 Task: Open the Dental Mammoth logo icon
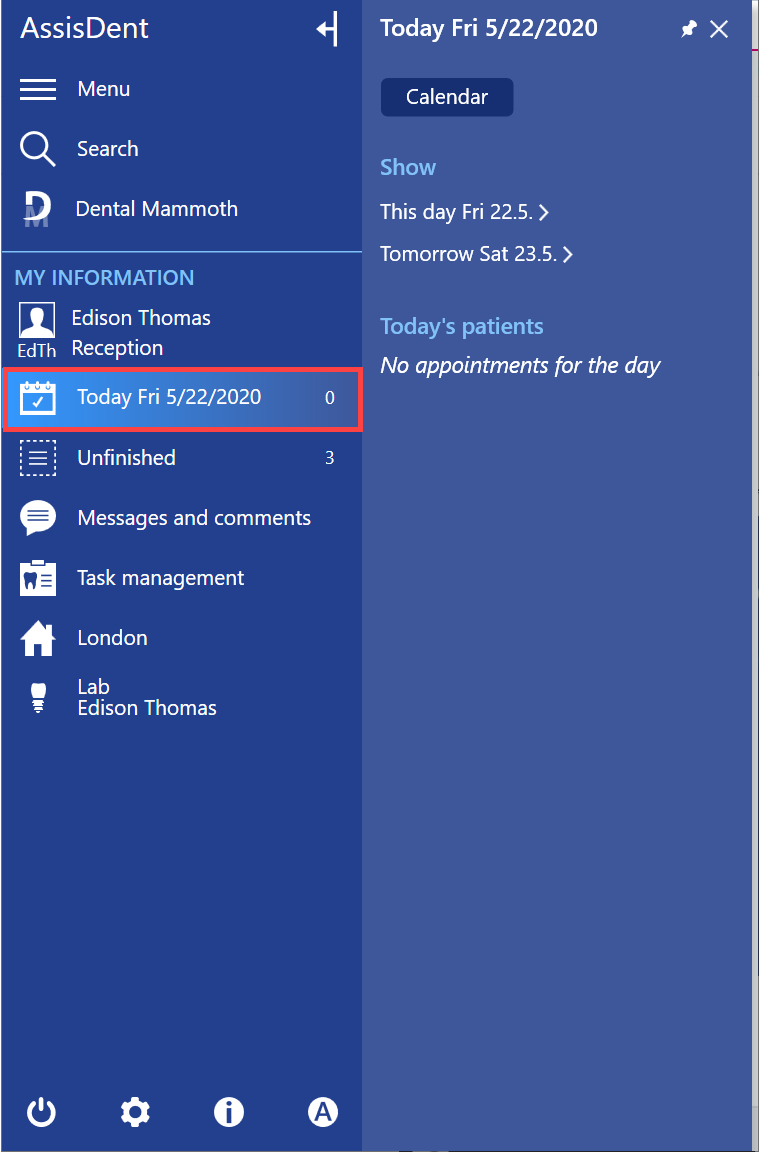[37, 209]
